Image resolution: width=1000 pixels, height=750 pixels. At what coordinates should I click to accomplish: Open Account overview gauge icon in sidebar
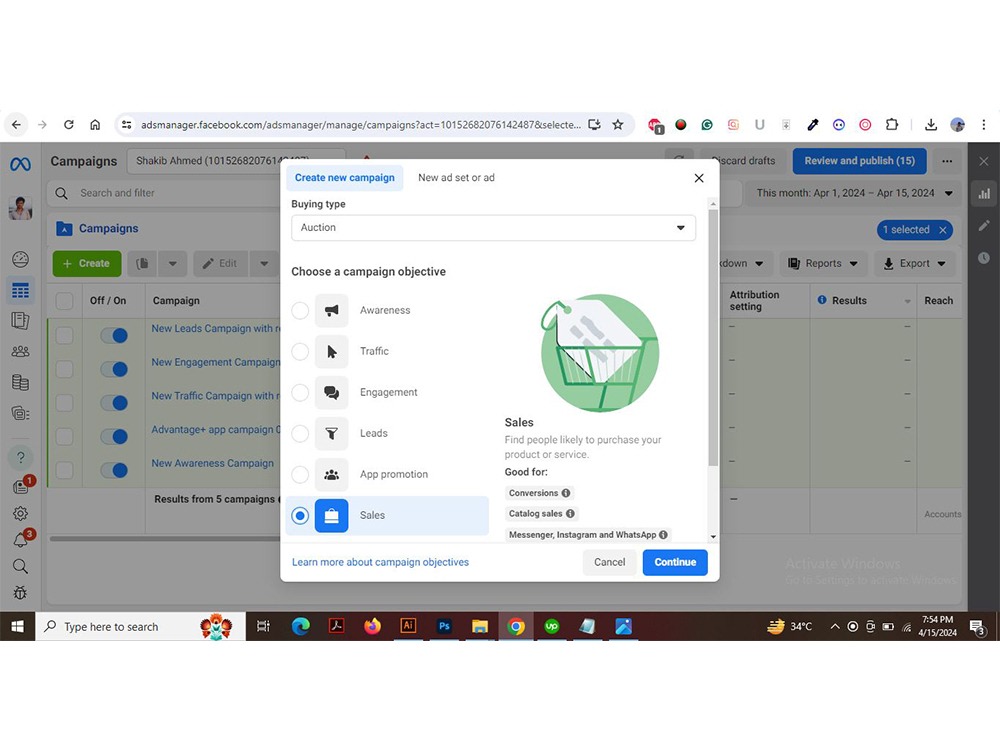[20, 259]
